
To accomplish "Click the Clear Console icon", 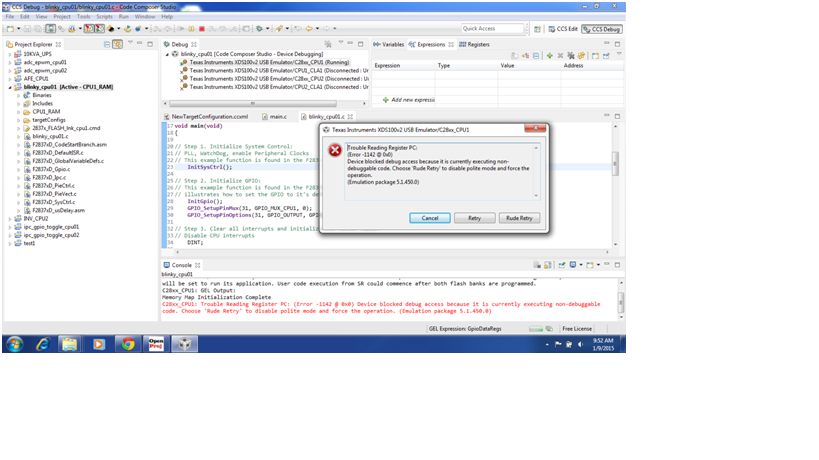I will click(x=537, y=265).
